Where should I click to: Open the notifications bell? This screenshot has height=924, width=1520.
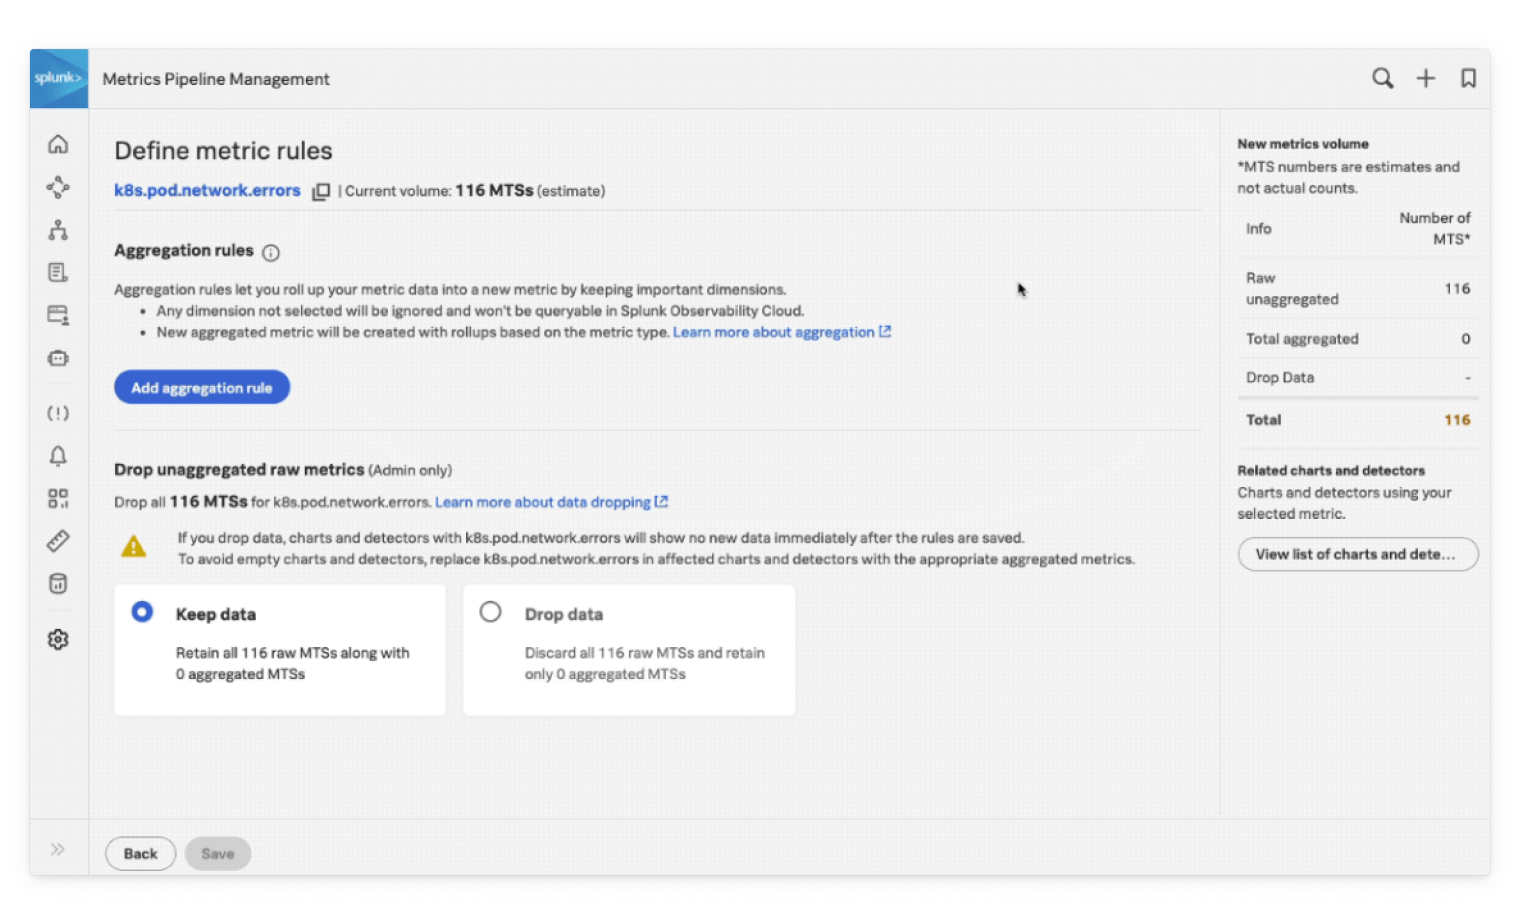point(58,455)
